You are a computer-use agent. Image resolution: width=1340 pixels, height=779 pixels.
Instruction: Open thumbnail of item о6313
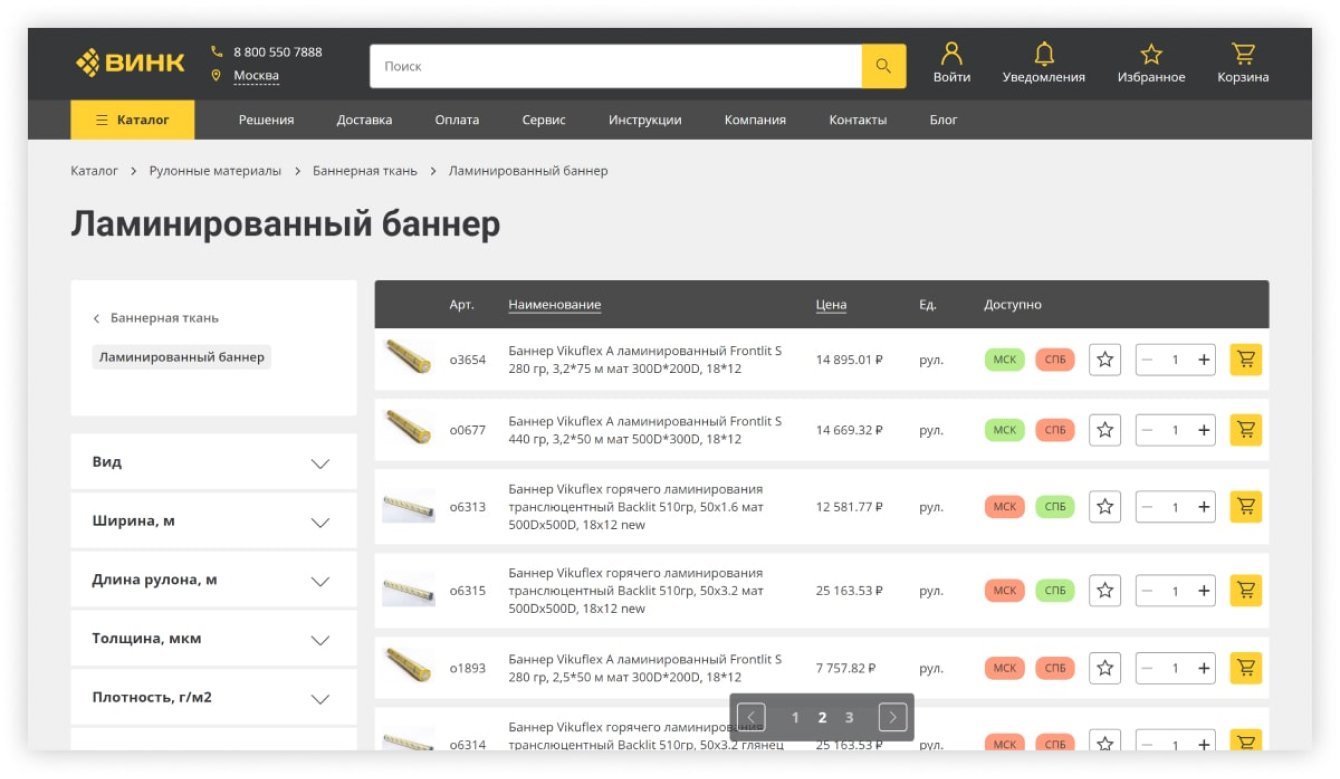[409, 507]
